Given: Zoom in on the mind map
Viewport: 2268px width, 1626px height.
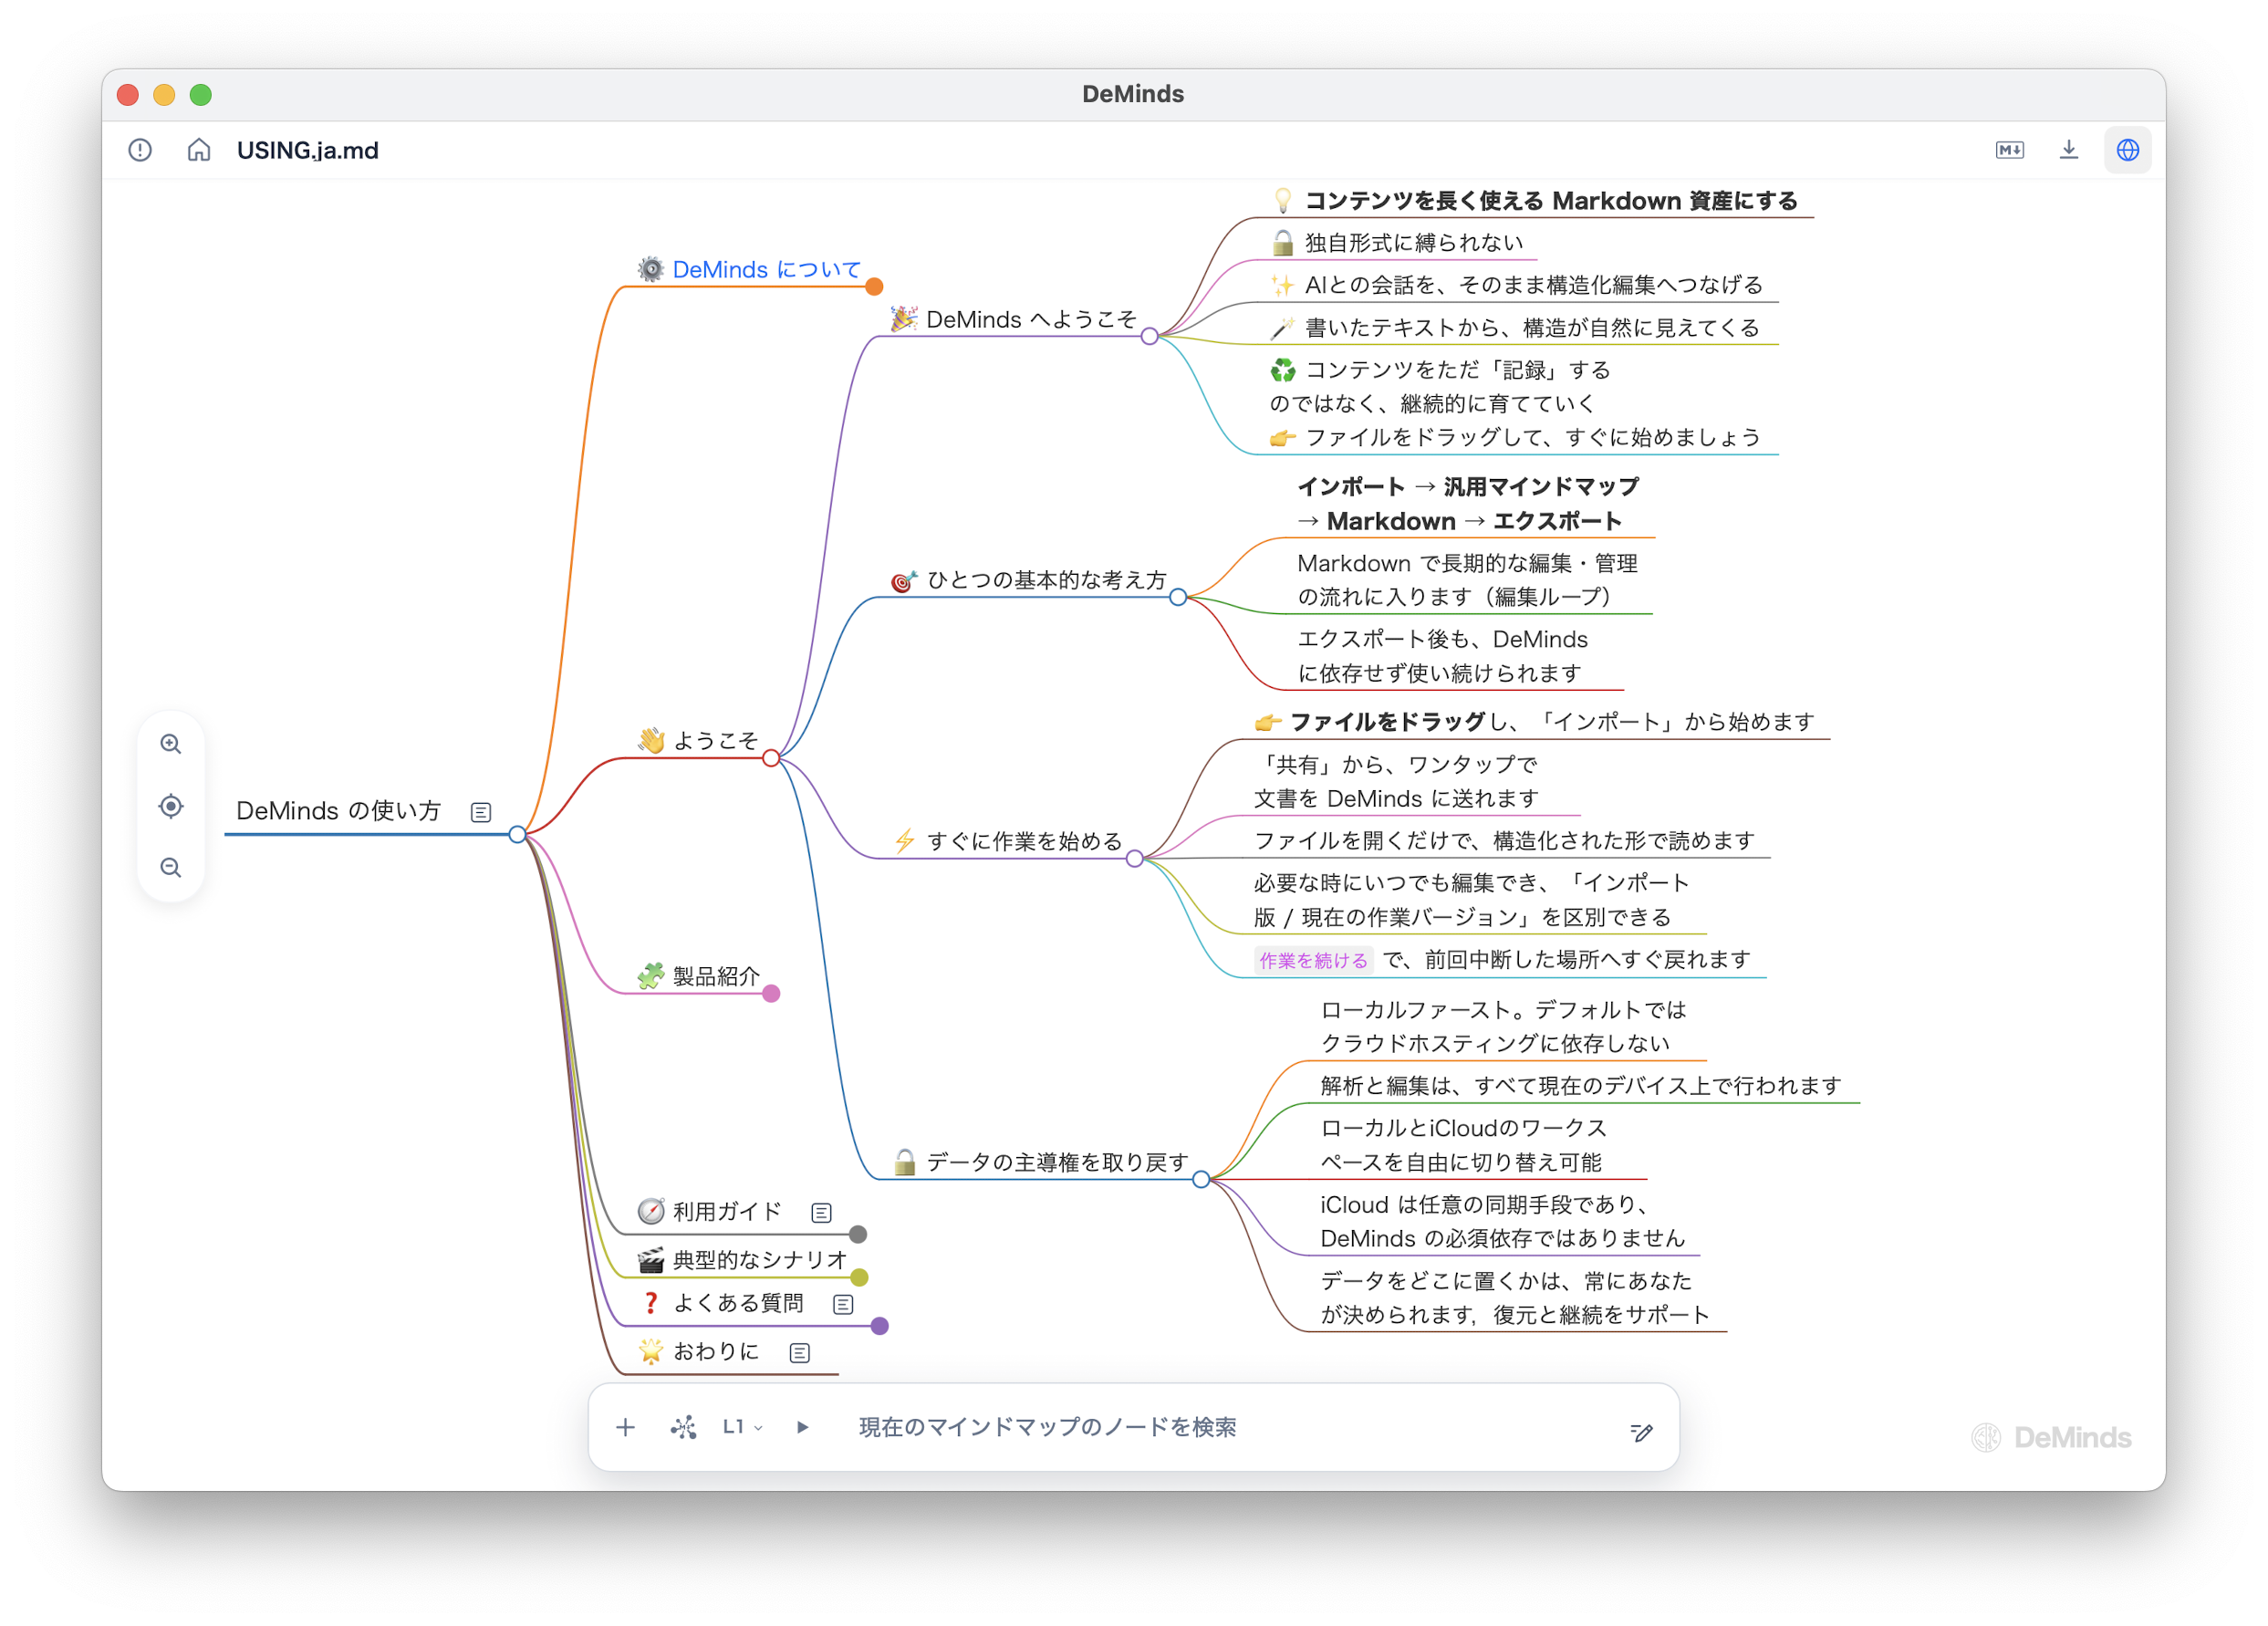Looking at the screenshot, I should 171,744.
